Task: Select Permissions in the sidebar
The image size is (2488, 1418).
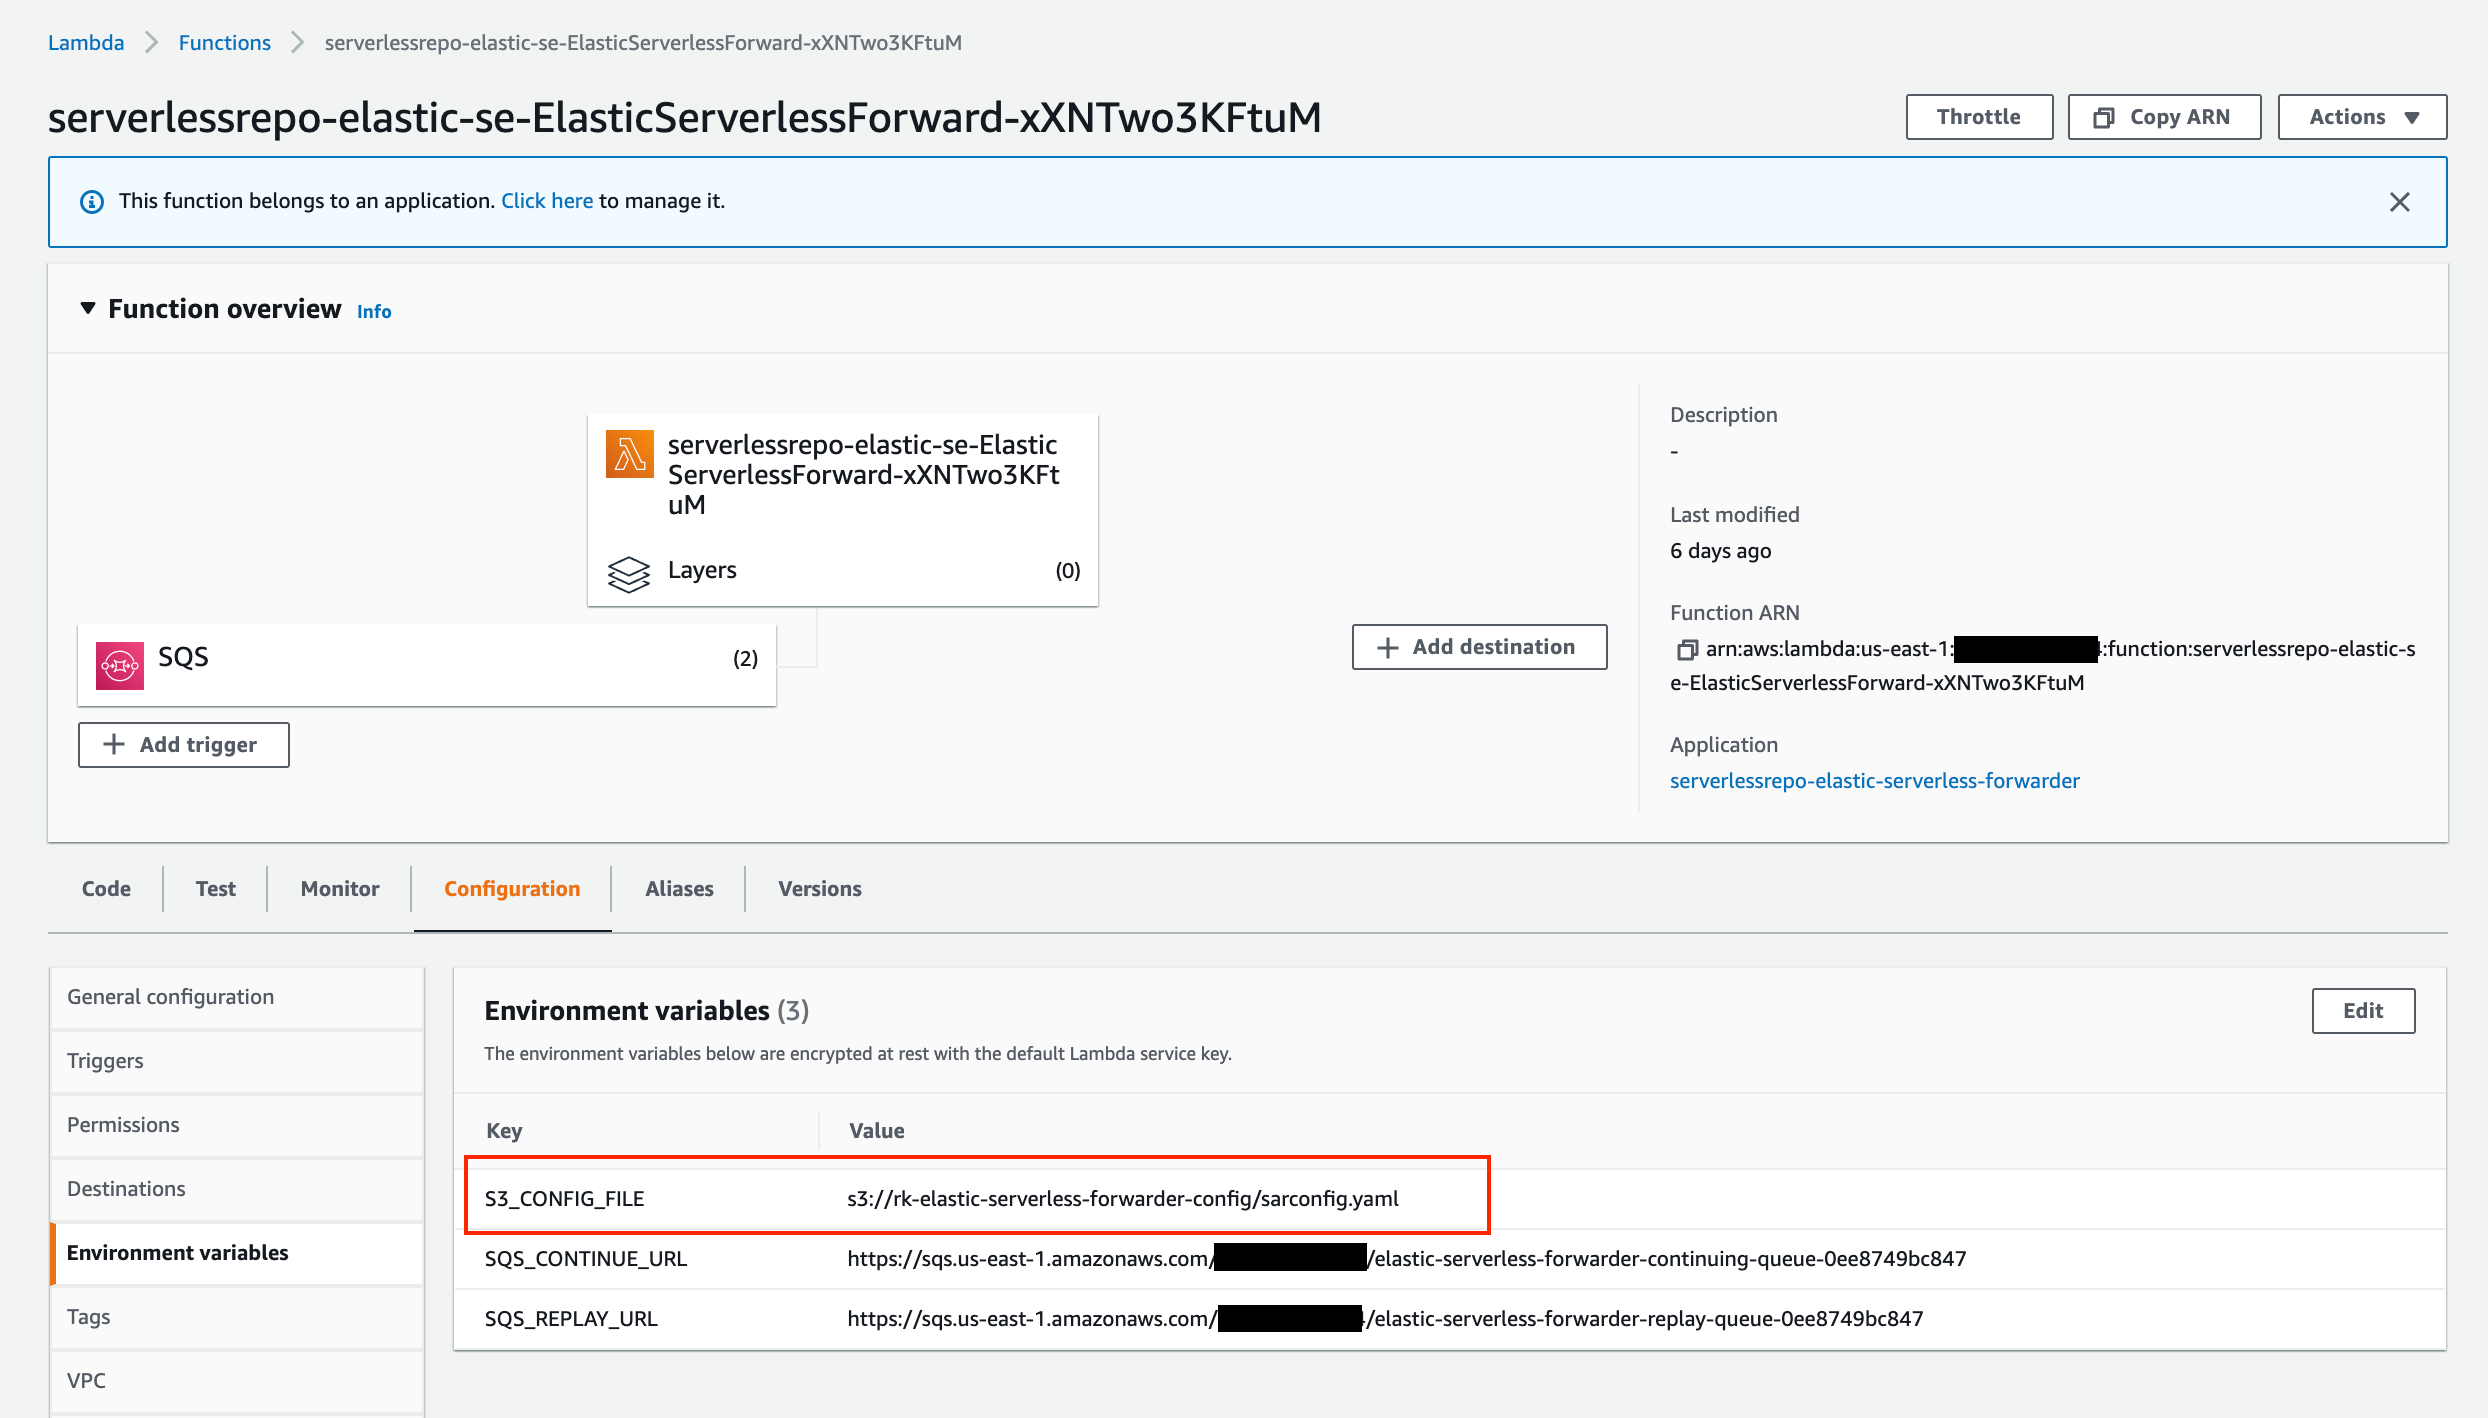Action: 237,1125
